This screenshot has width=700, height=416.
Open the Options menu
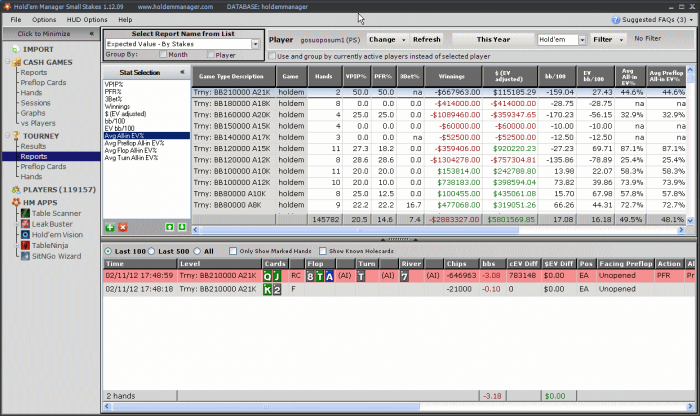click(44, 19)
